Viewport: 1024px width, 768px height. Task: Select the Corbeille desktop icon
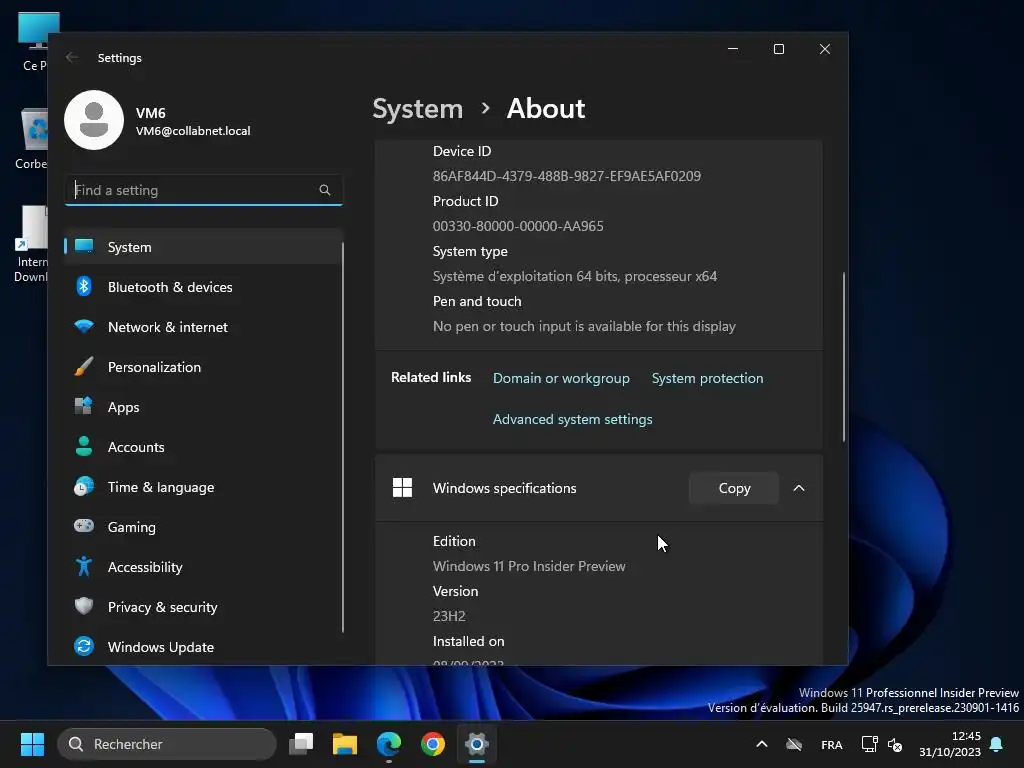point(33,139)
